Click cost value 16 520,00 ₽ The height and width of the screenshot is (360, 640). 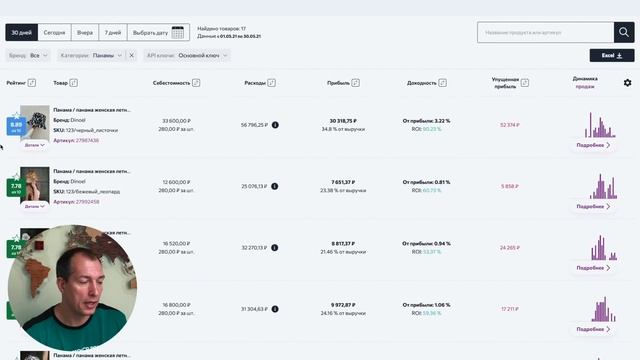(176, 243)
